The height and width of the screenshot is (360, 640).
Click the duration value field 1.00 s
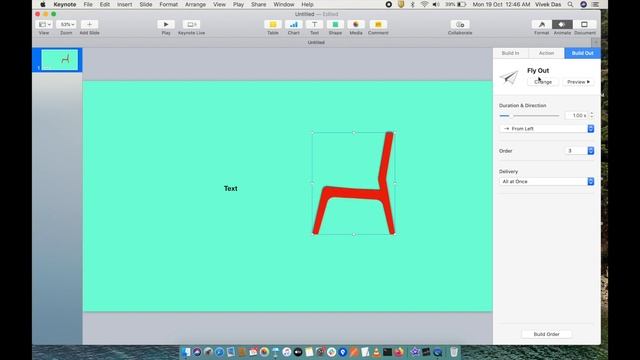click(576, 116)
